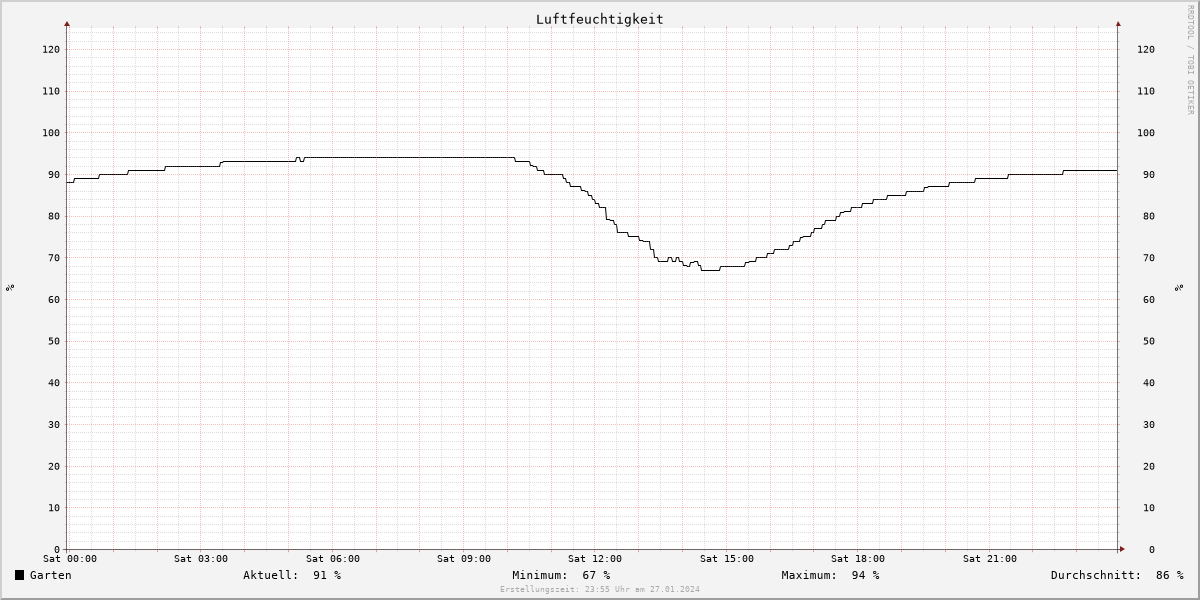Click the Sat 15:00 axis label
Image resolution: width=1200 pixels, height=600 pixels.
[727, 559]
